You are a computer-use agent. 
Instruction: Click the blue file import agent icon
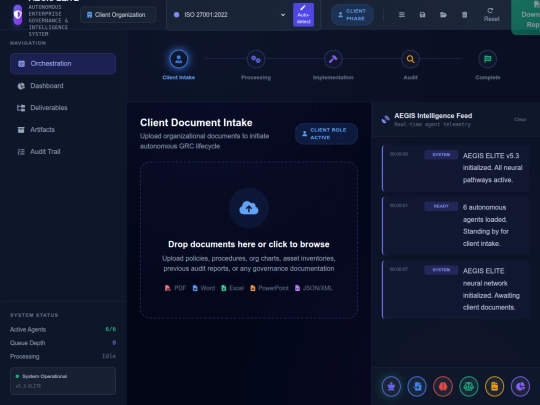click(x=417, y=386)
